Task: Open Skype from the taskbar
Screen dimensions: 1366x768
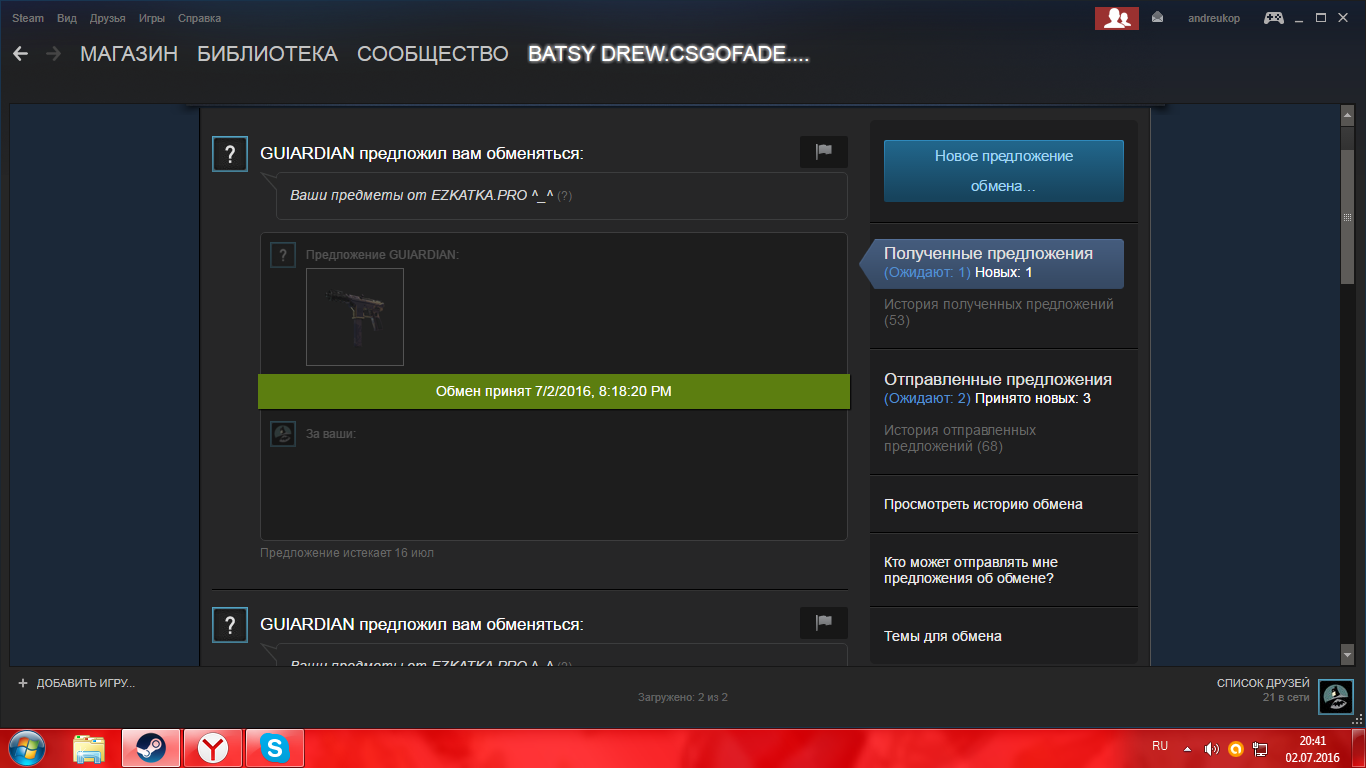Action: pyautogui.click(x=274, y=748)
